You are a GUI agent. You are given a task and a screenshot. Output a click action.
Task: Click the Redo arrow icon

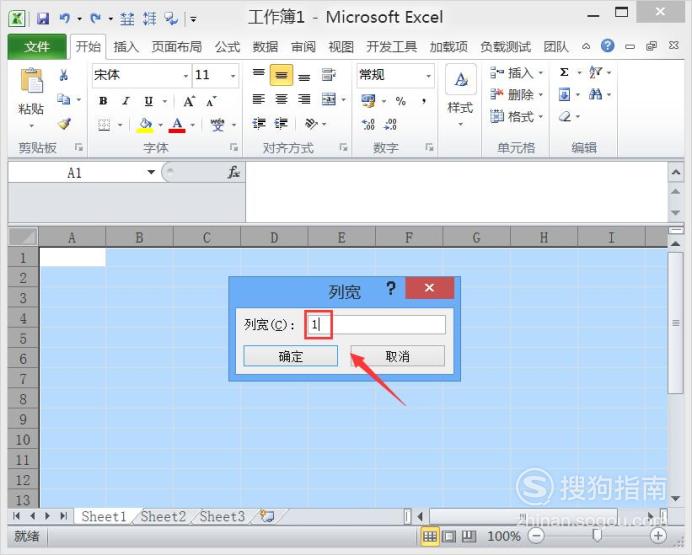click(95, 19)
